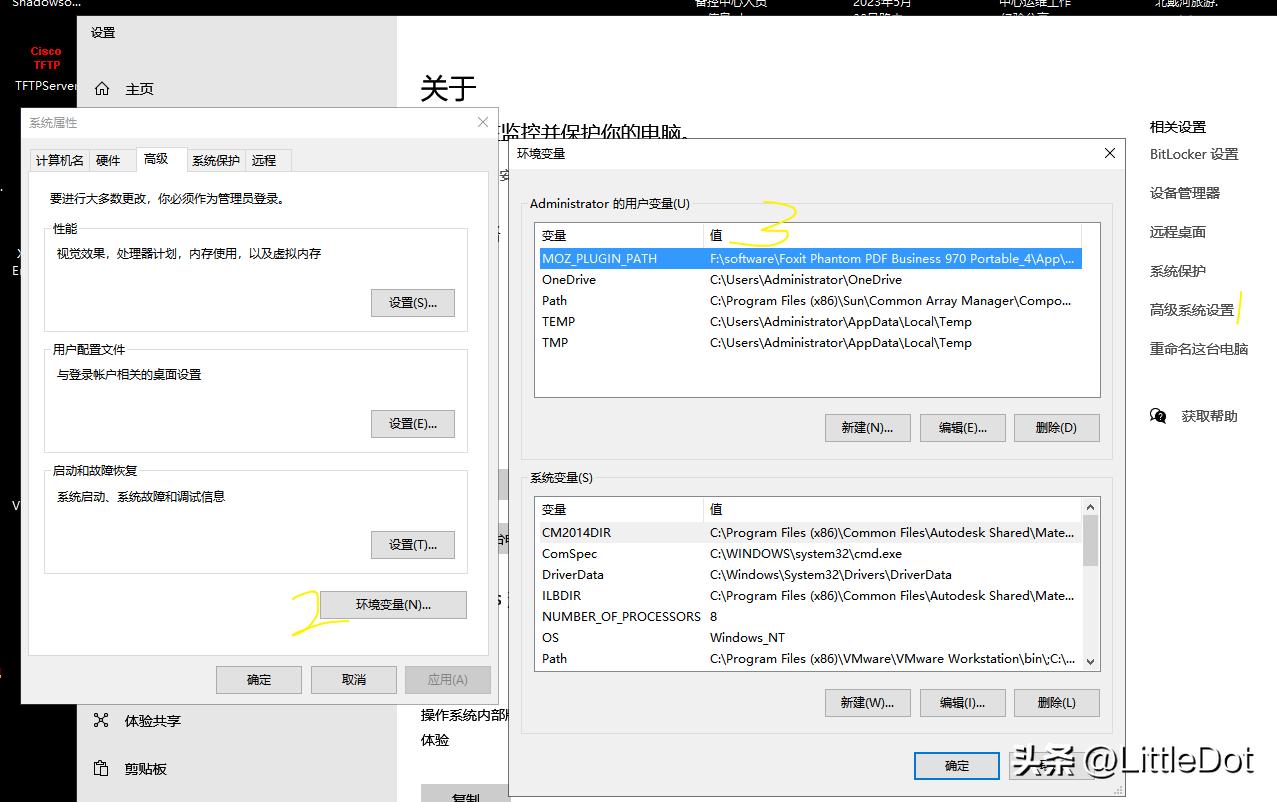Click 删除(D) to remove a user variable
Viewport: 1277px width, 802px height.
tap(1055, 427)
